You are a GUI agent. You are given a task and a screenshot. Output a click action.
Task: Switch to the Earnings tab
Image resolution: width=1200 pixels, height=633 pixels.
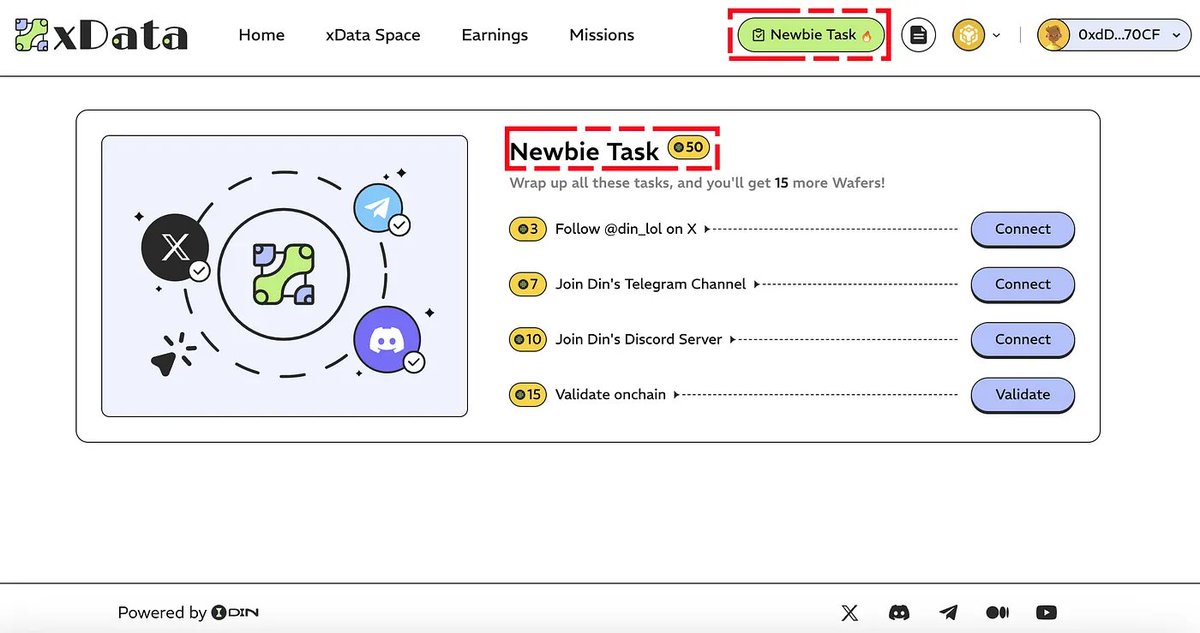pyautogui.click(x=495, y=35)
